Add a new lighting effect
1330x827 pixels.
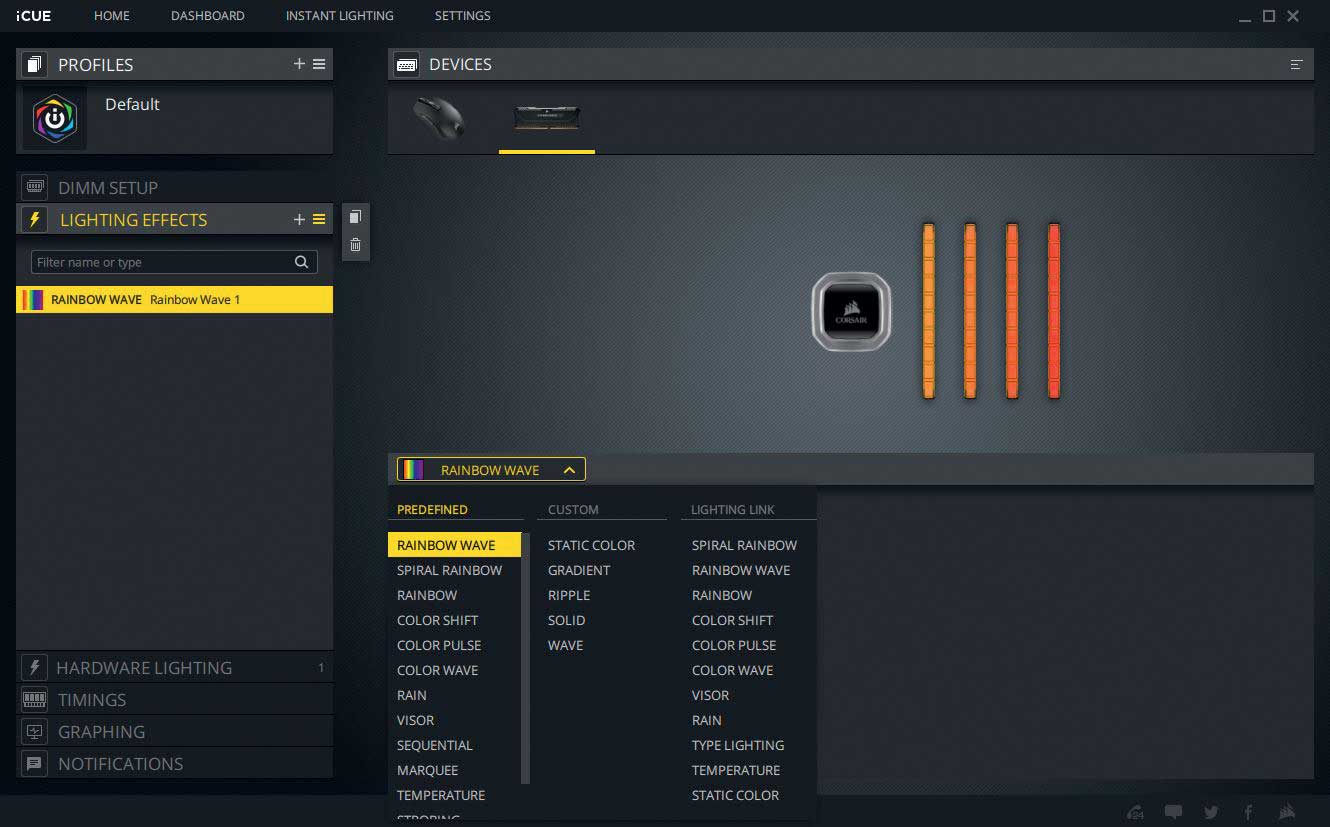coord(299,220)
